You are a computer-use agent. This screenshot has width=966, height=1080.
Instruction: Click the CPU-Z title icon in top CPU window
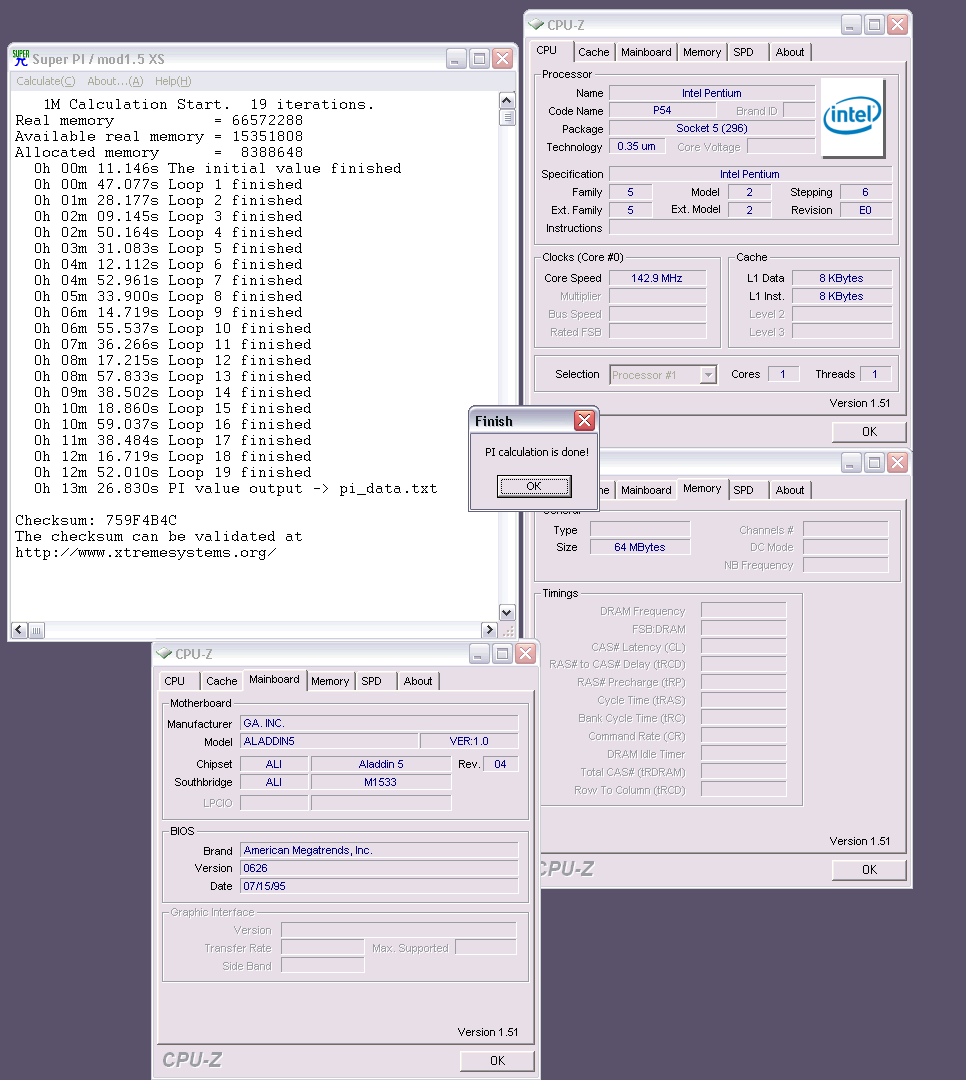pyautogui.click(x=536, y=25)
